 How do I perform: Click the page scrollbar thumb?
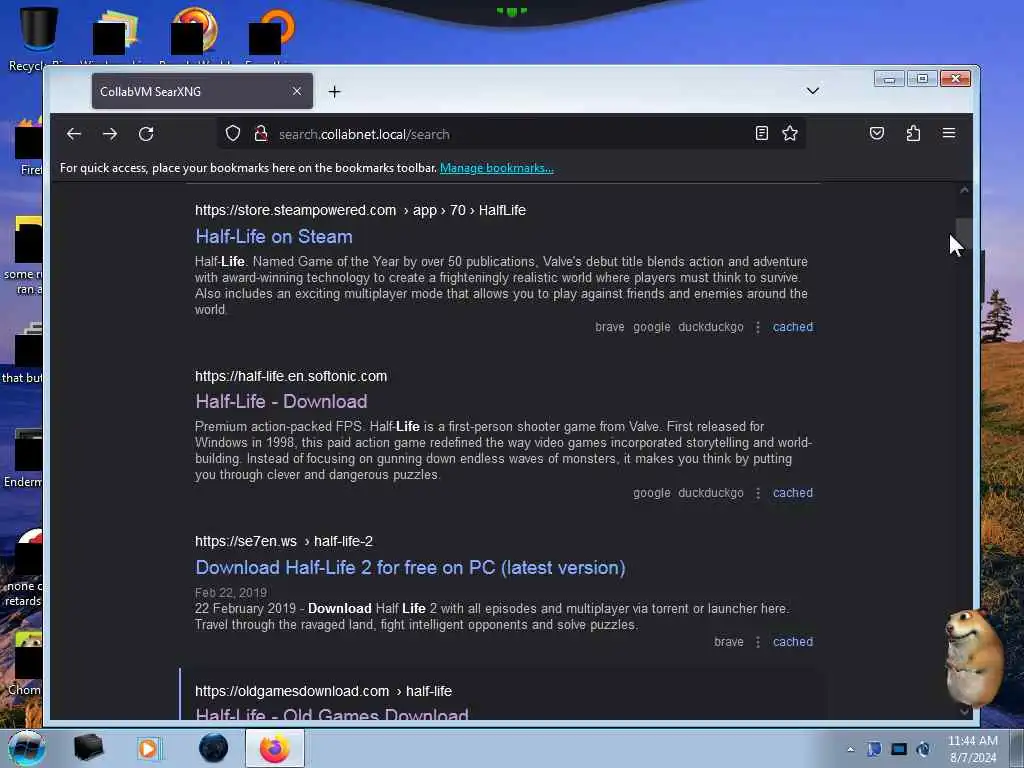(964, 233)
